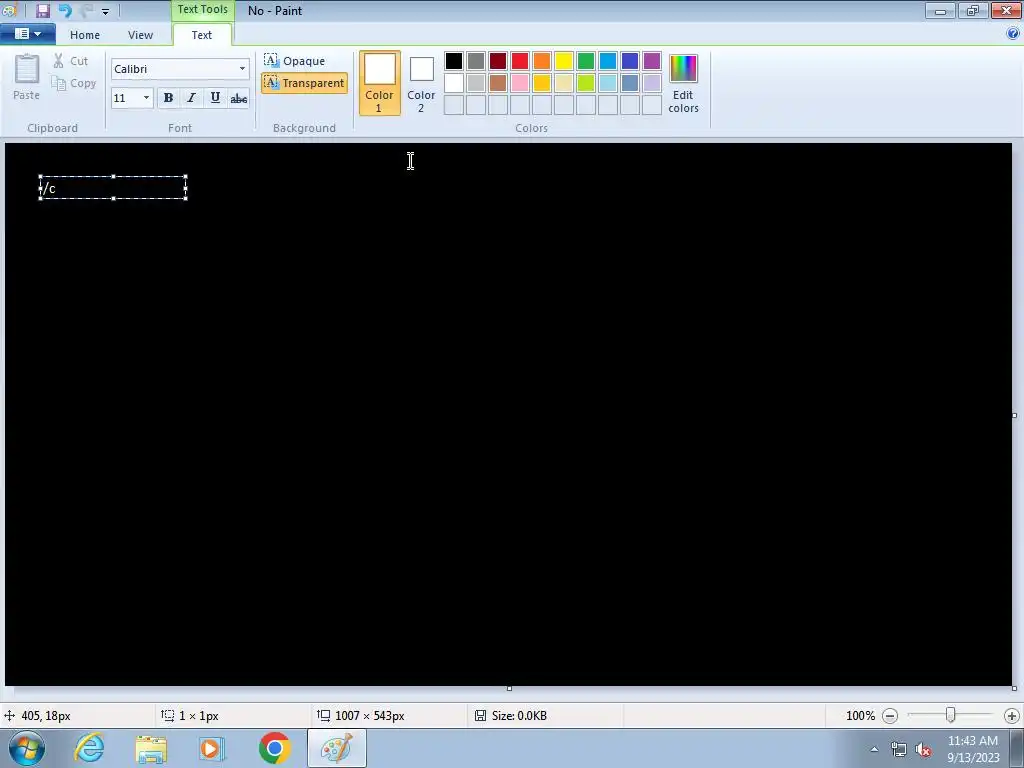Click the Paste clipboard icon
Screen dimensions: 1024x768
click(x=27, y=68)
